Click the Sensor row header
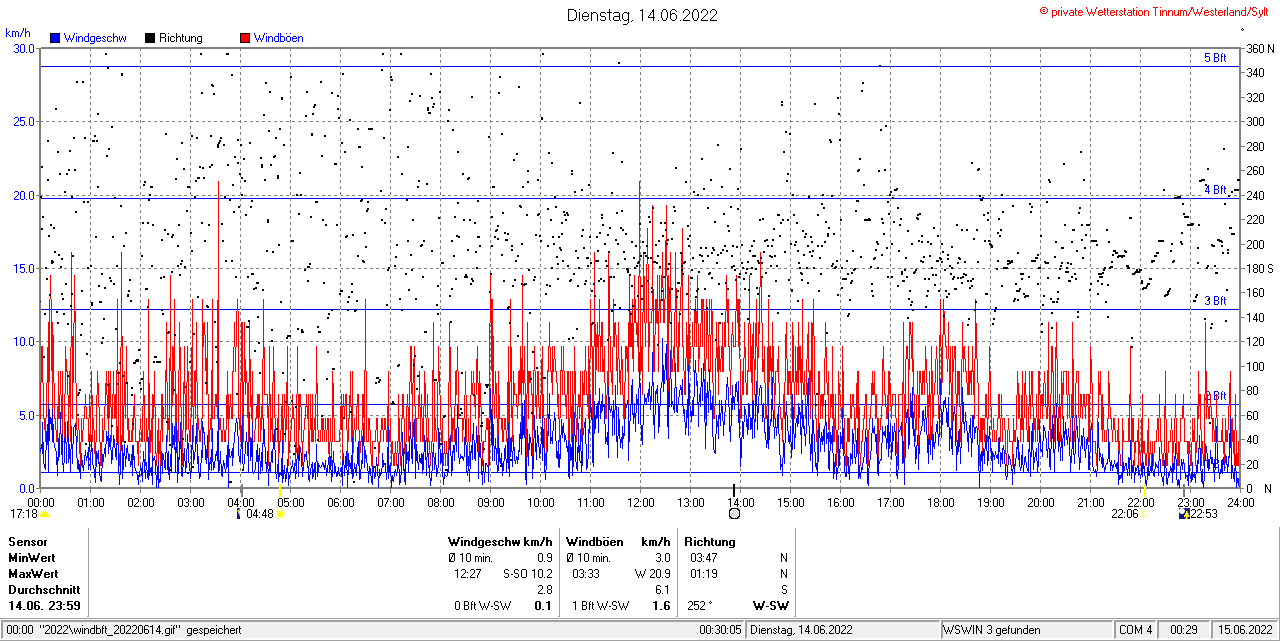 pyautogui.click(x=28, y=542)
